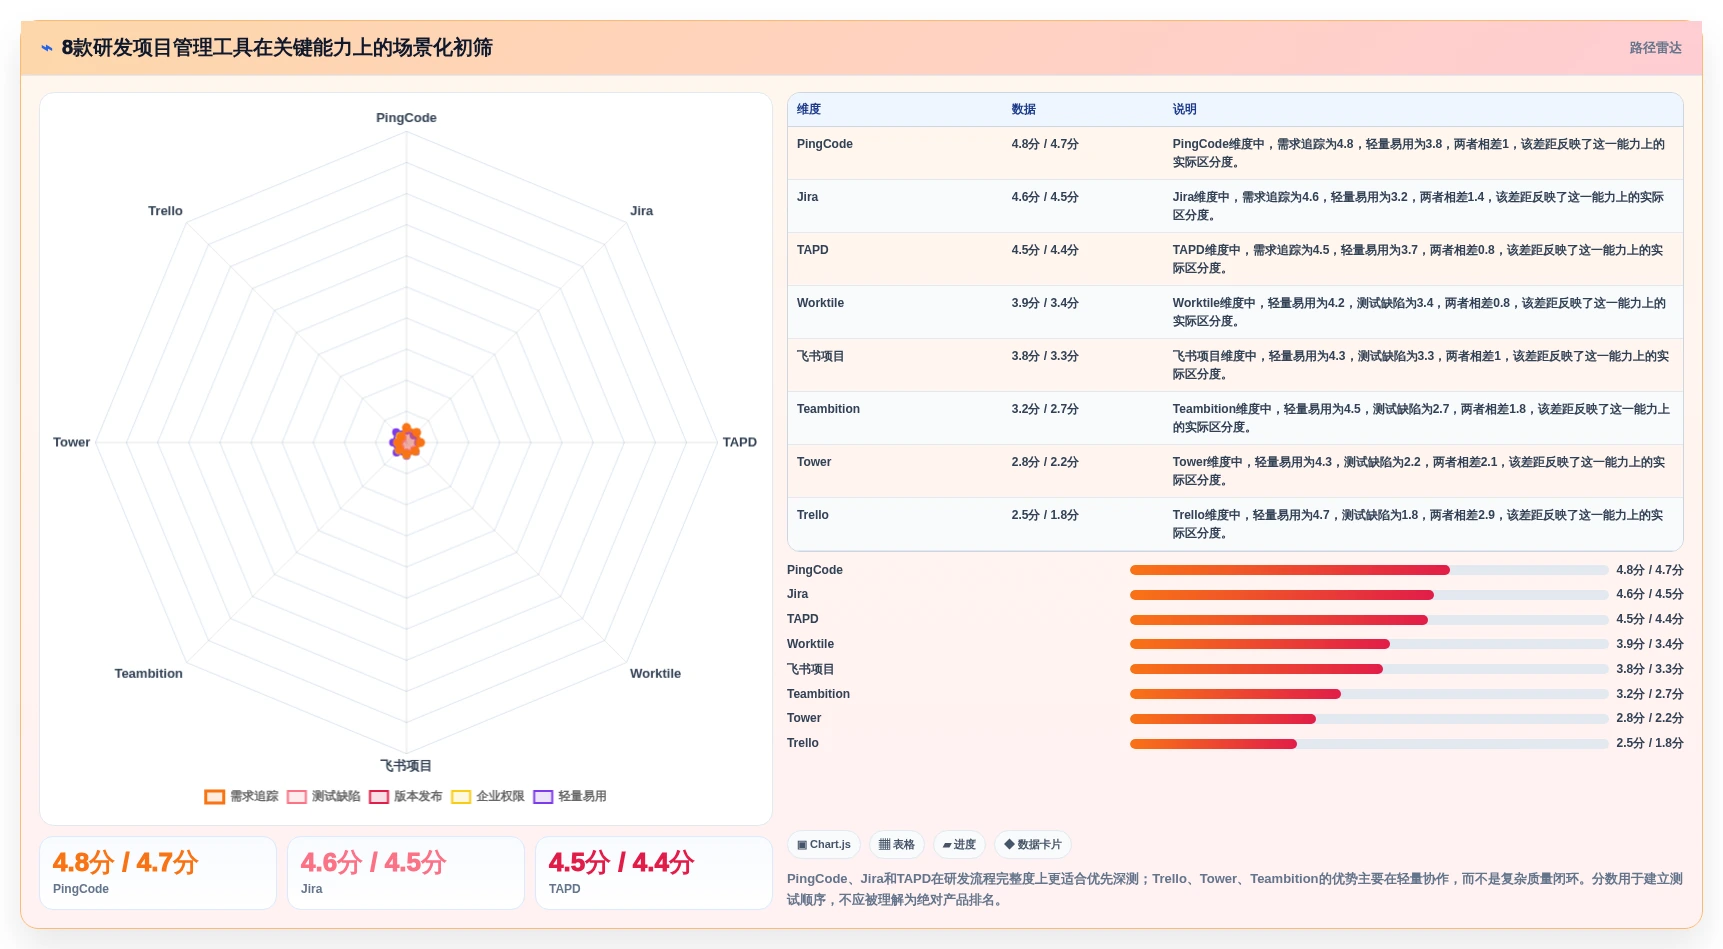Click the Tower progress bar
Viewport: 1723px width, 949px height.
[1369, 719]
